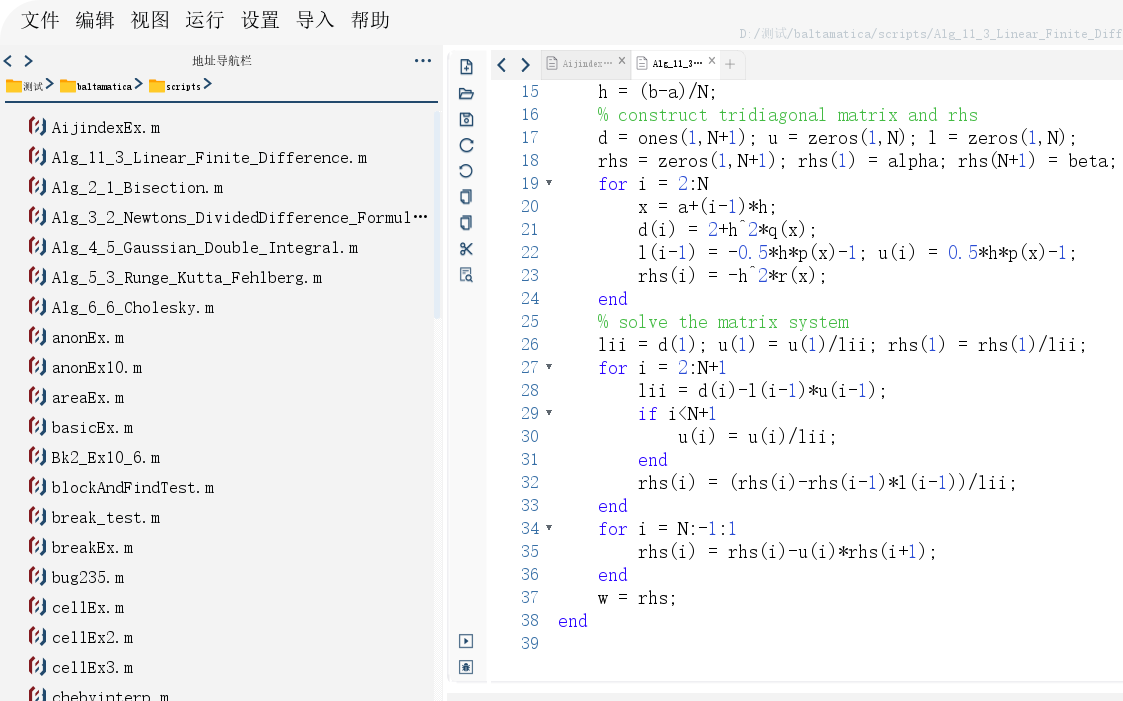Click the file list vertical scrollbar
Image resolution: width=1123 pixels, height=701 pixels.
(437, 215)
